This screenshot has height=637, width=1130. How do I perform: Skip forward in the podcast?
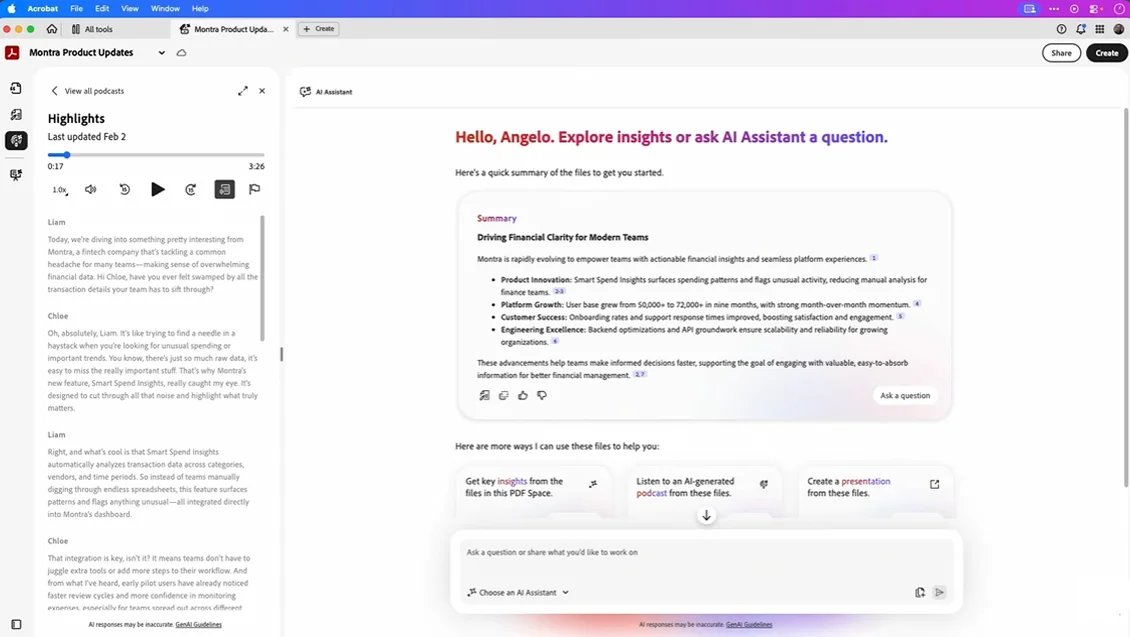point(191,190)
